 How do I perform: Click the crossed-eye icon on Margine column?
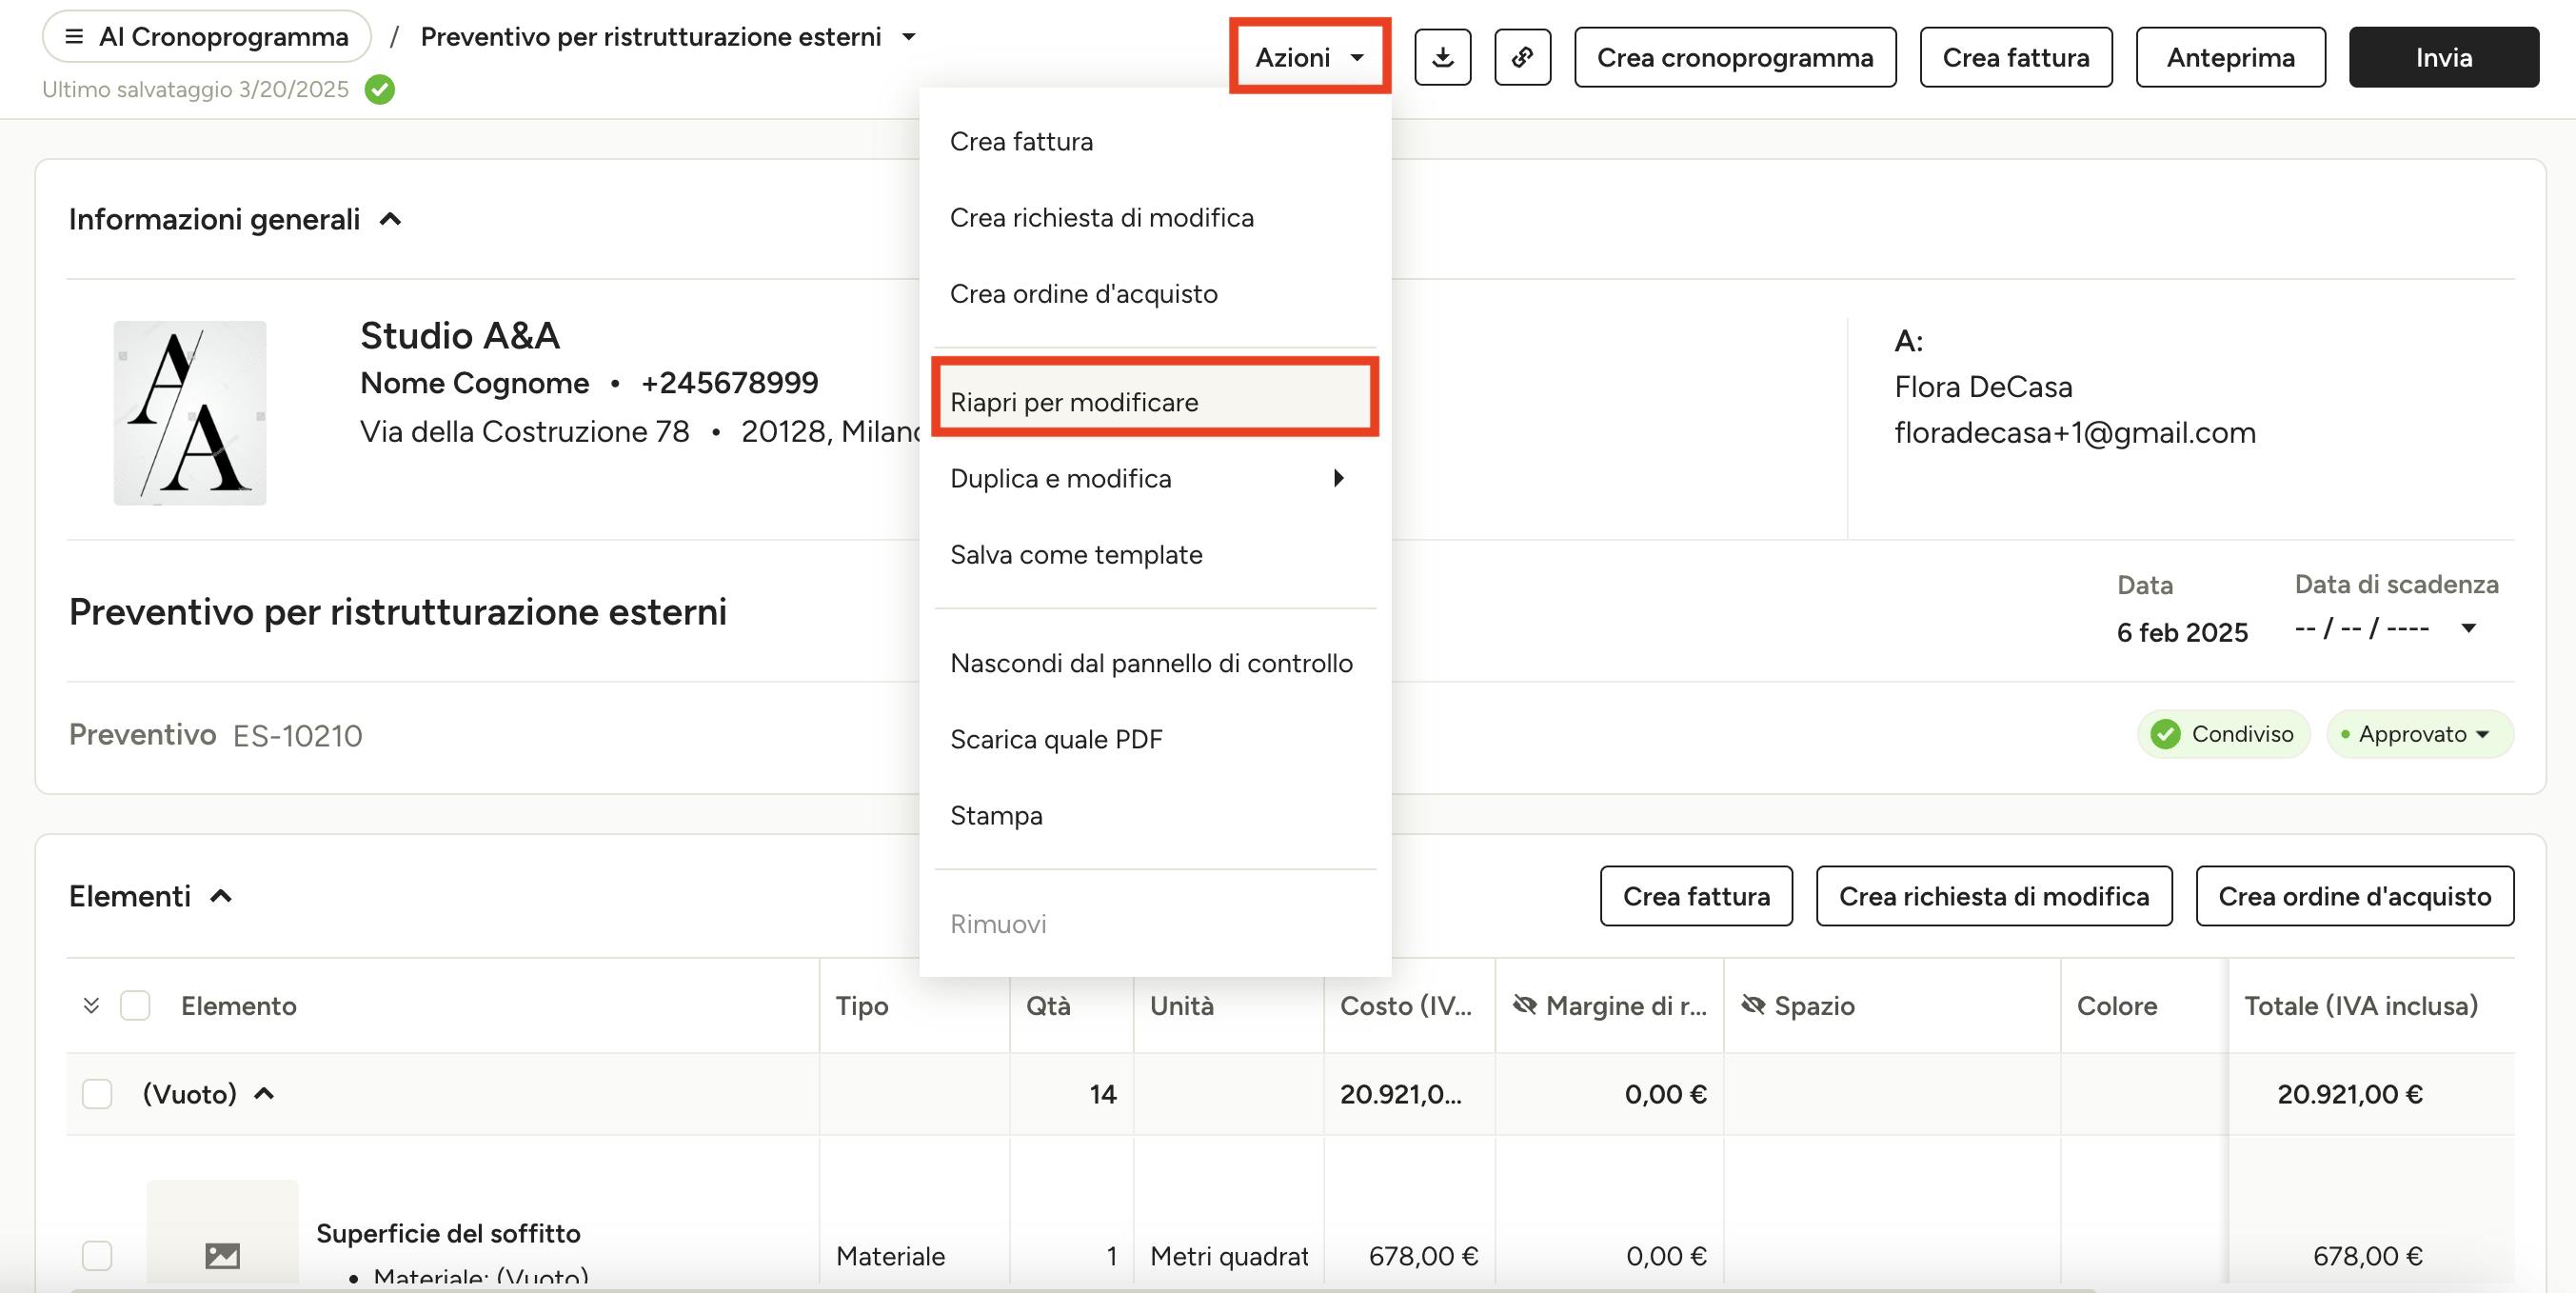tap(1525, 1005)
